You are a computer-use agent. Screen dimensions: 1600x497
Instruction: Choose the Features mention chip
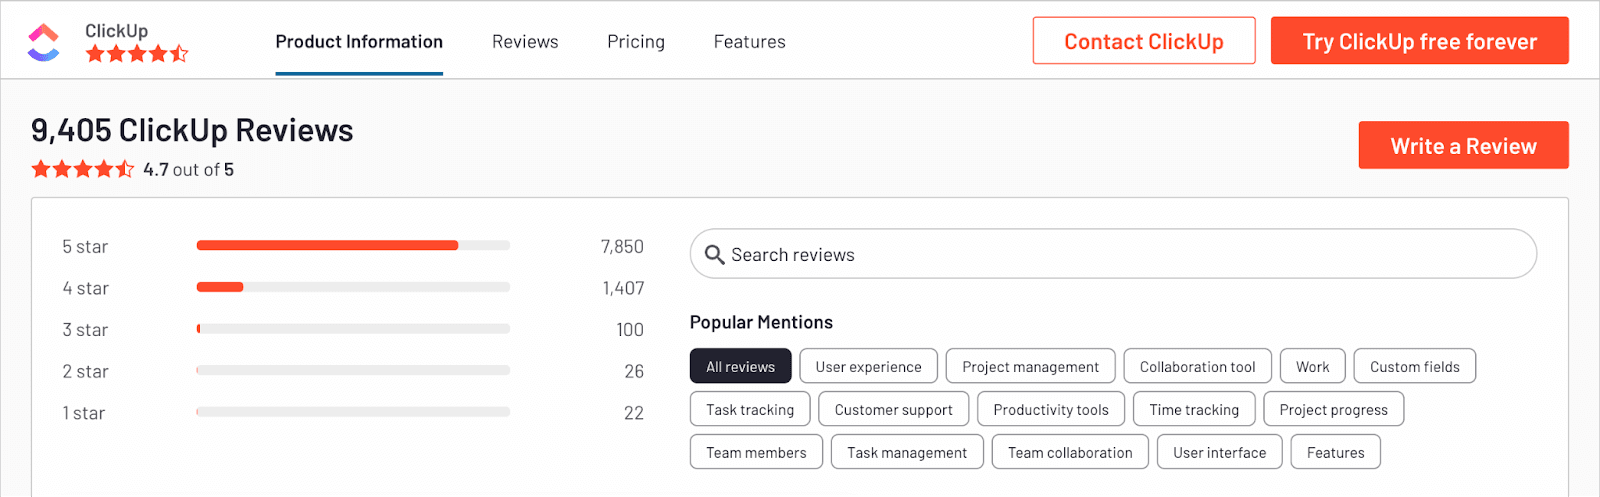point(1336,452)
